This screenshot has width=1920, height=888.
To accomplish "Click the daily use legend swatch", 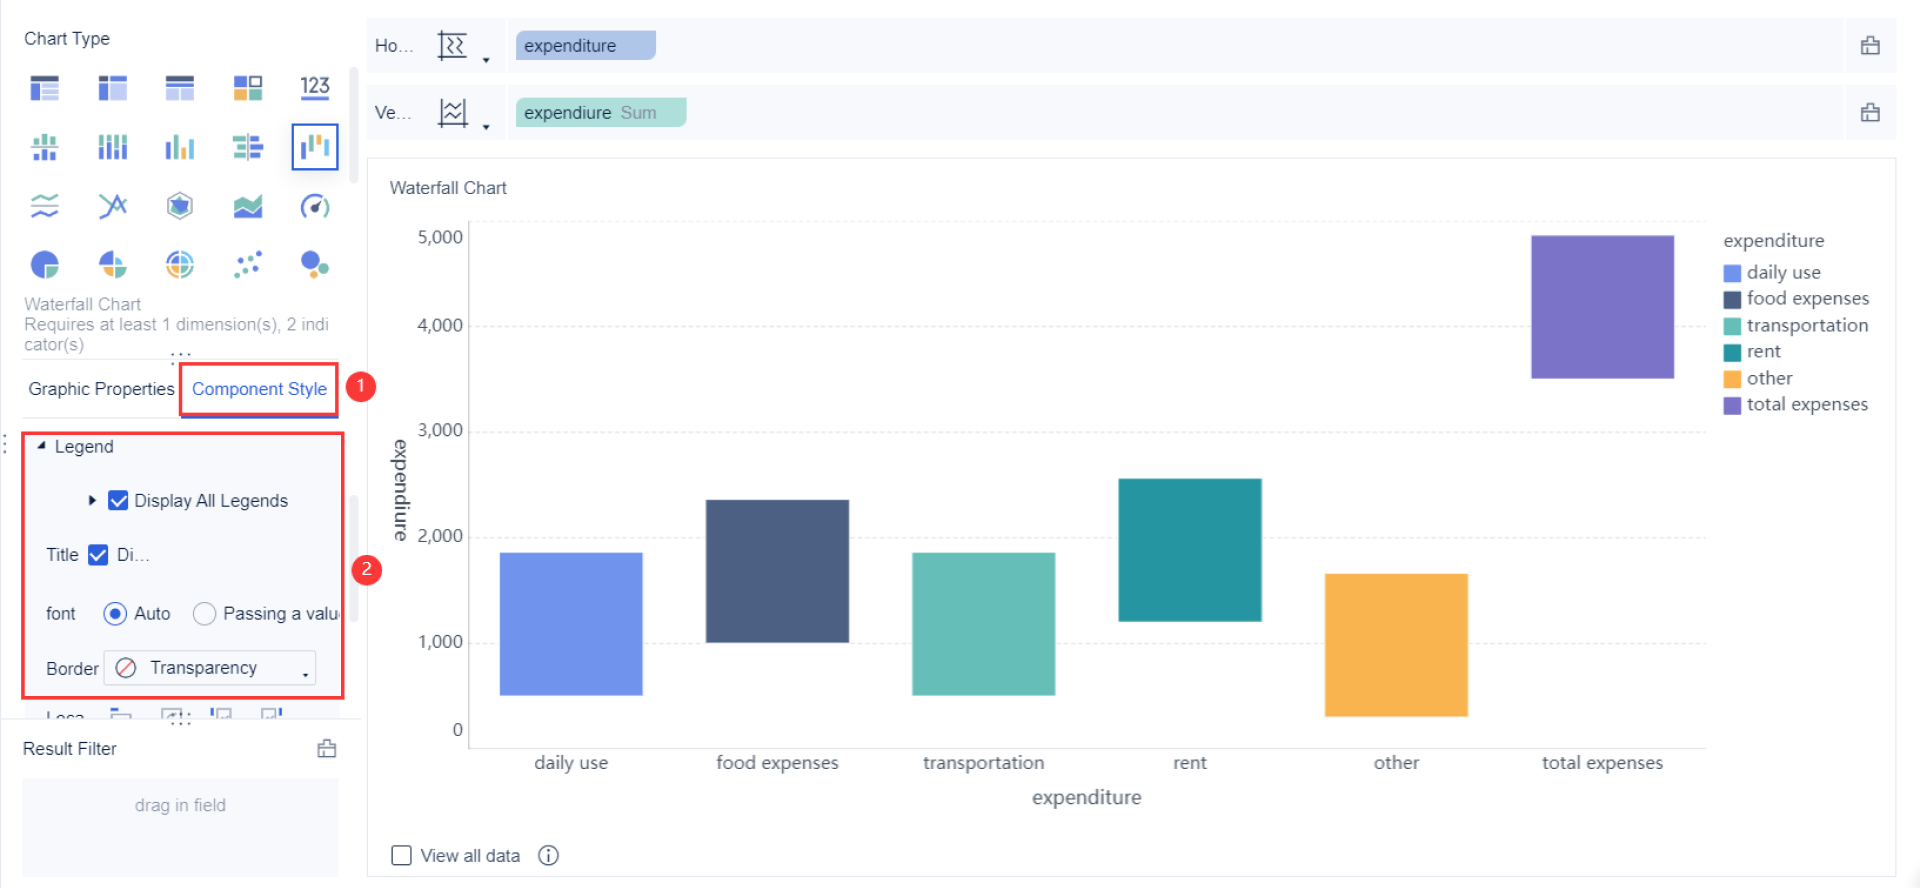I will 1732,273.
